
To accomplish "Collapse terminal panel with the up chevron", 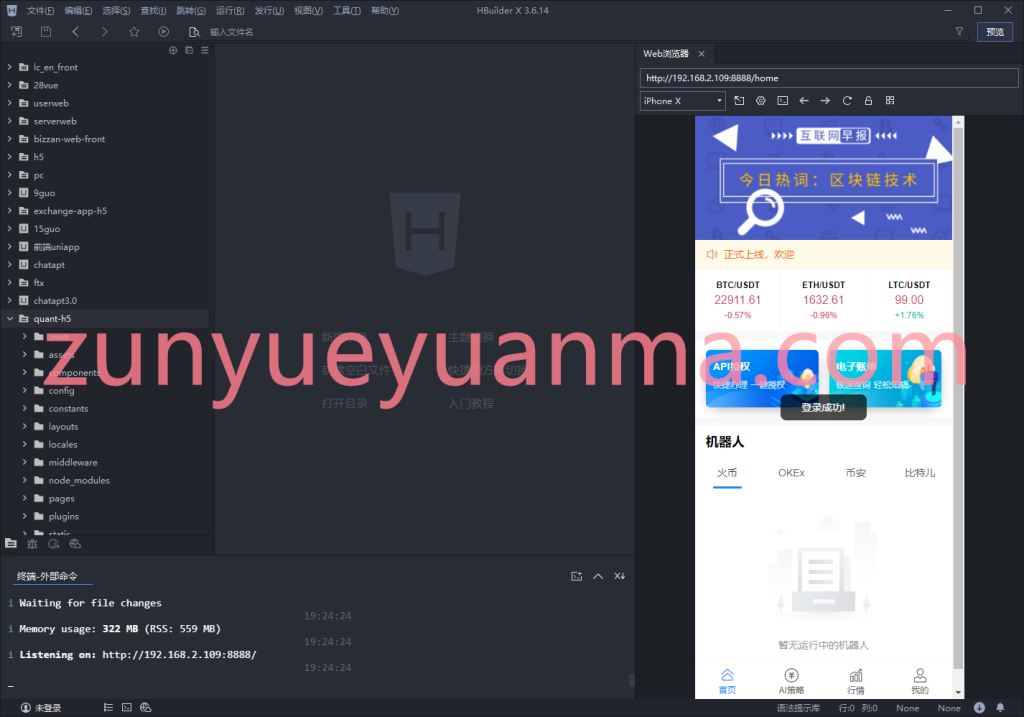I will click(x=598, y=576).
